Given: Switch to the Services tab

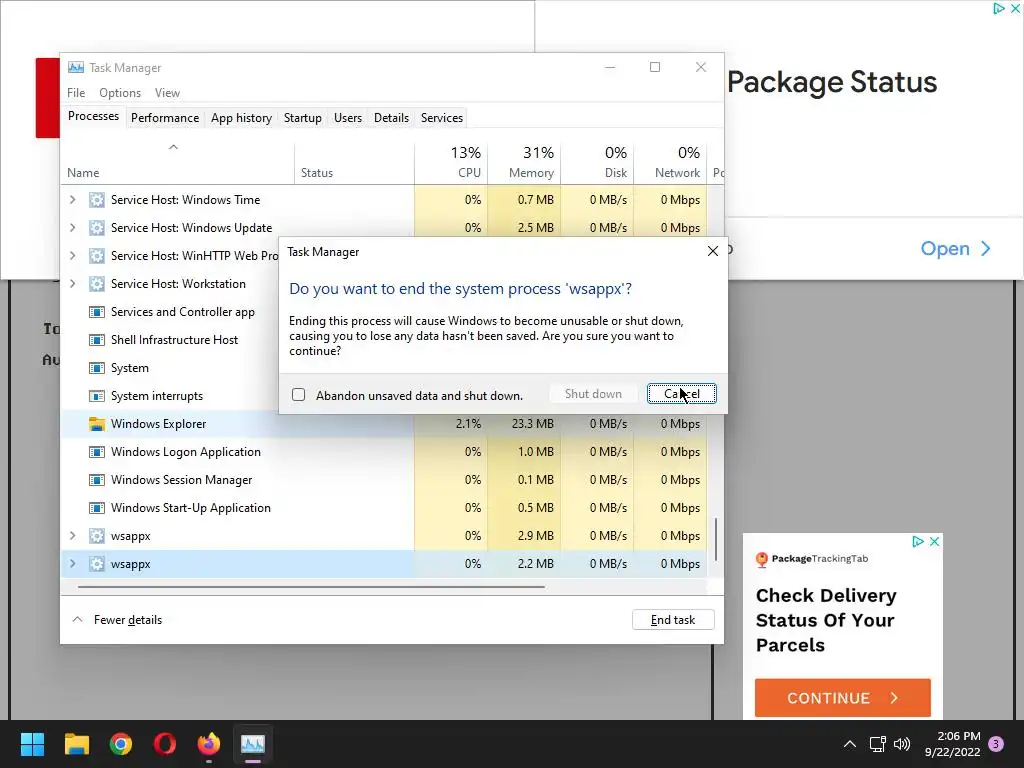Looking at the screenshot, I should (x=441, y=118).
